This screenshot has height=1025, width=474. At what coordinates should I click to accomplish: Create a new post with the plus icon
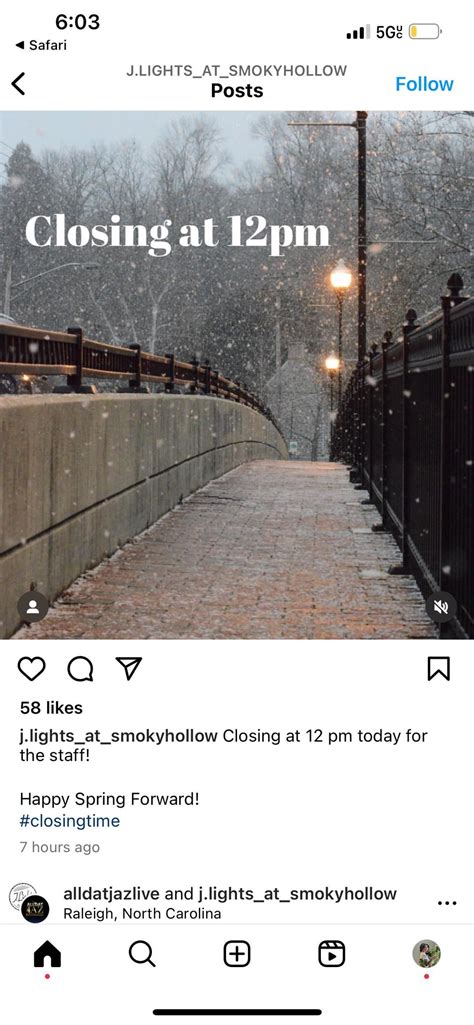[237, 954]
